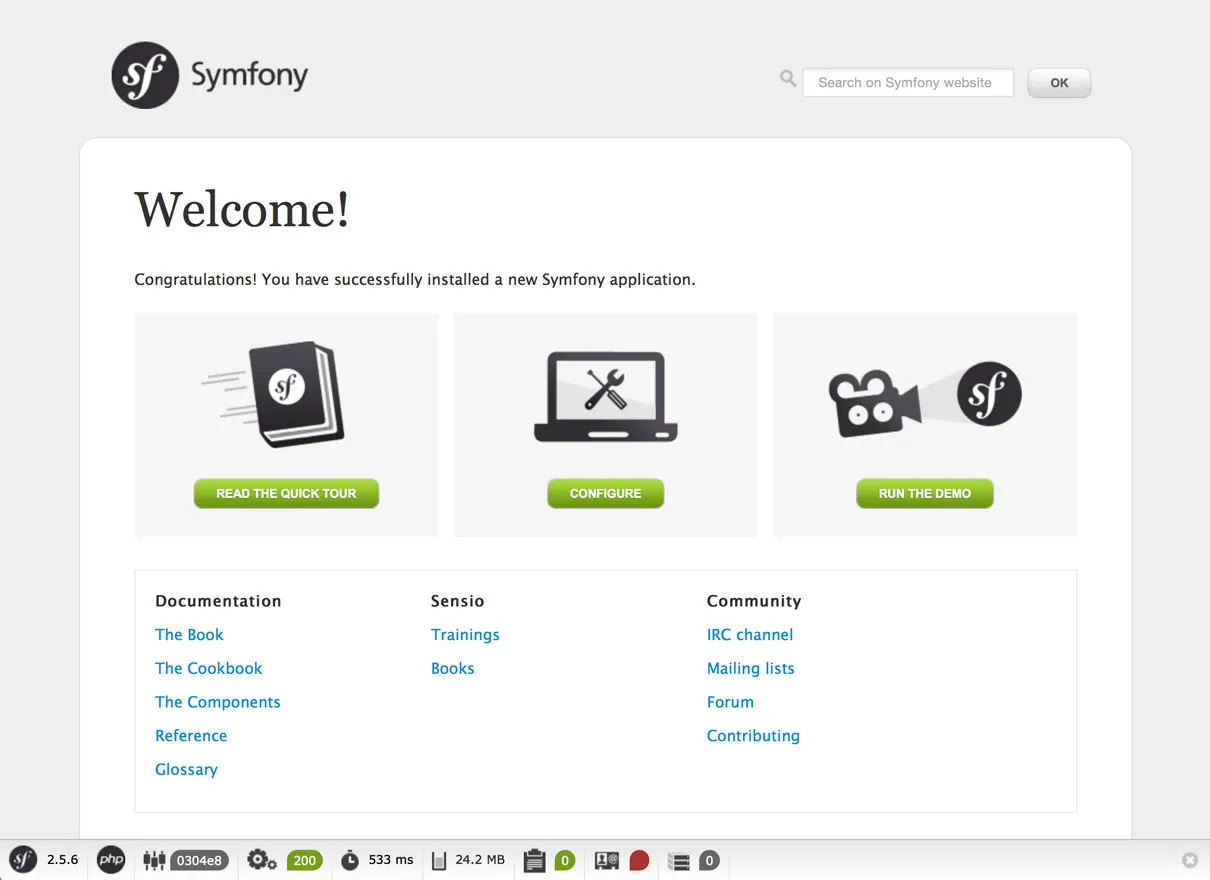Open the Glossary link
Image resolution: width=1210 pixels, height=880 pixels.
click(186, 770)
